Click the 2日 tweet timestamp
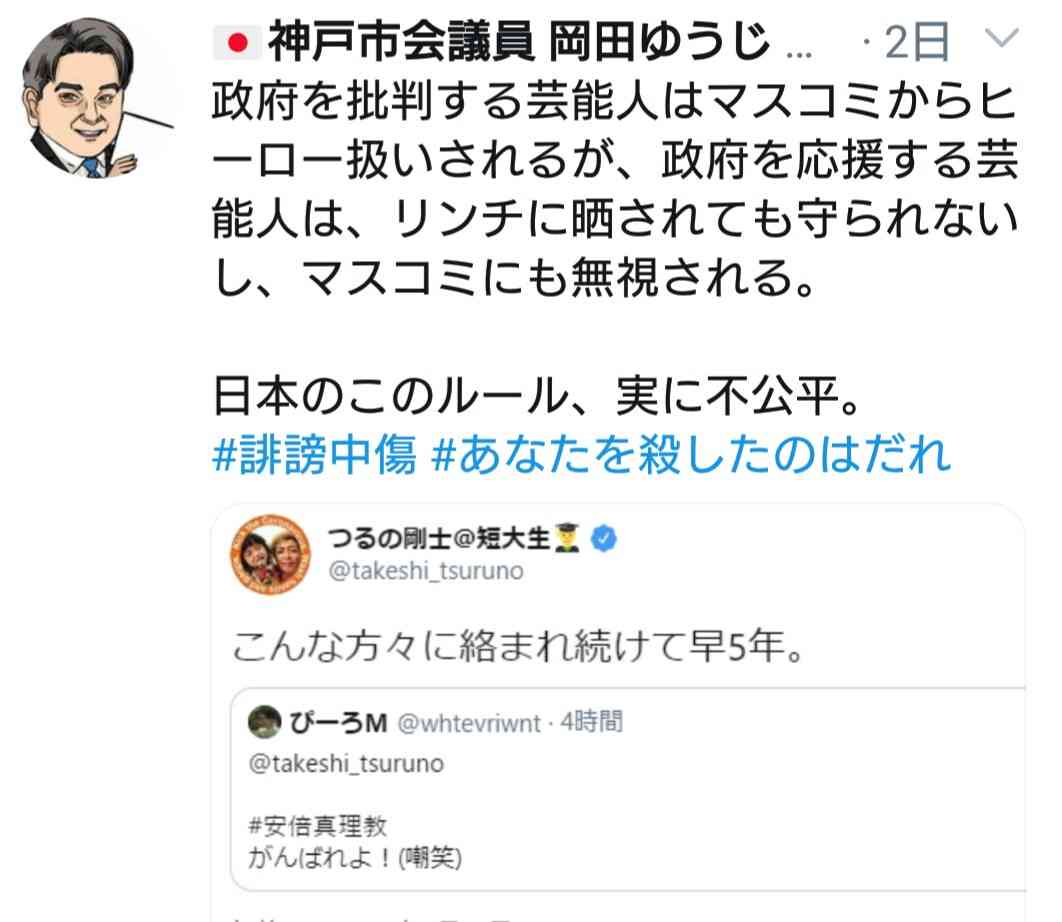1062x922 pixels. [x=917, y=42]
